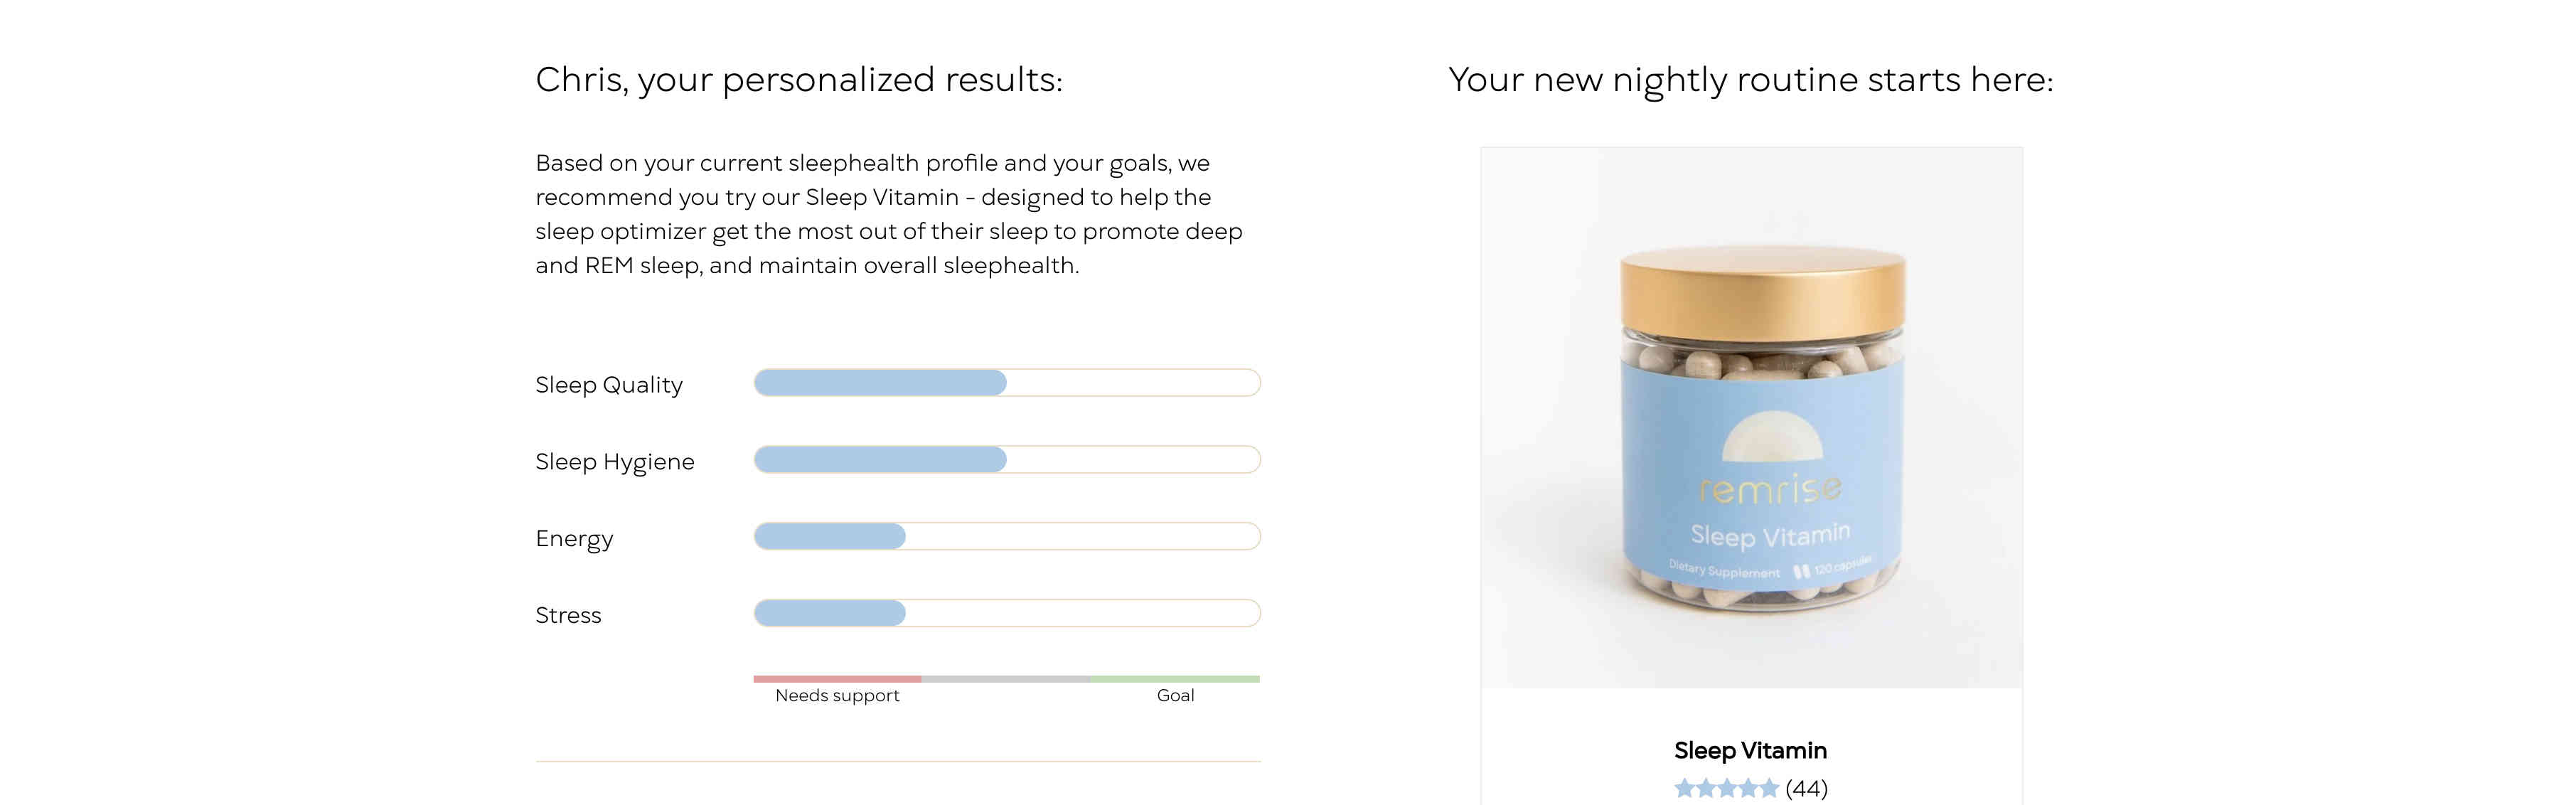
Task: Click the Energy label text
Action: (x=574, y=539)
